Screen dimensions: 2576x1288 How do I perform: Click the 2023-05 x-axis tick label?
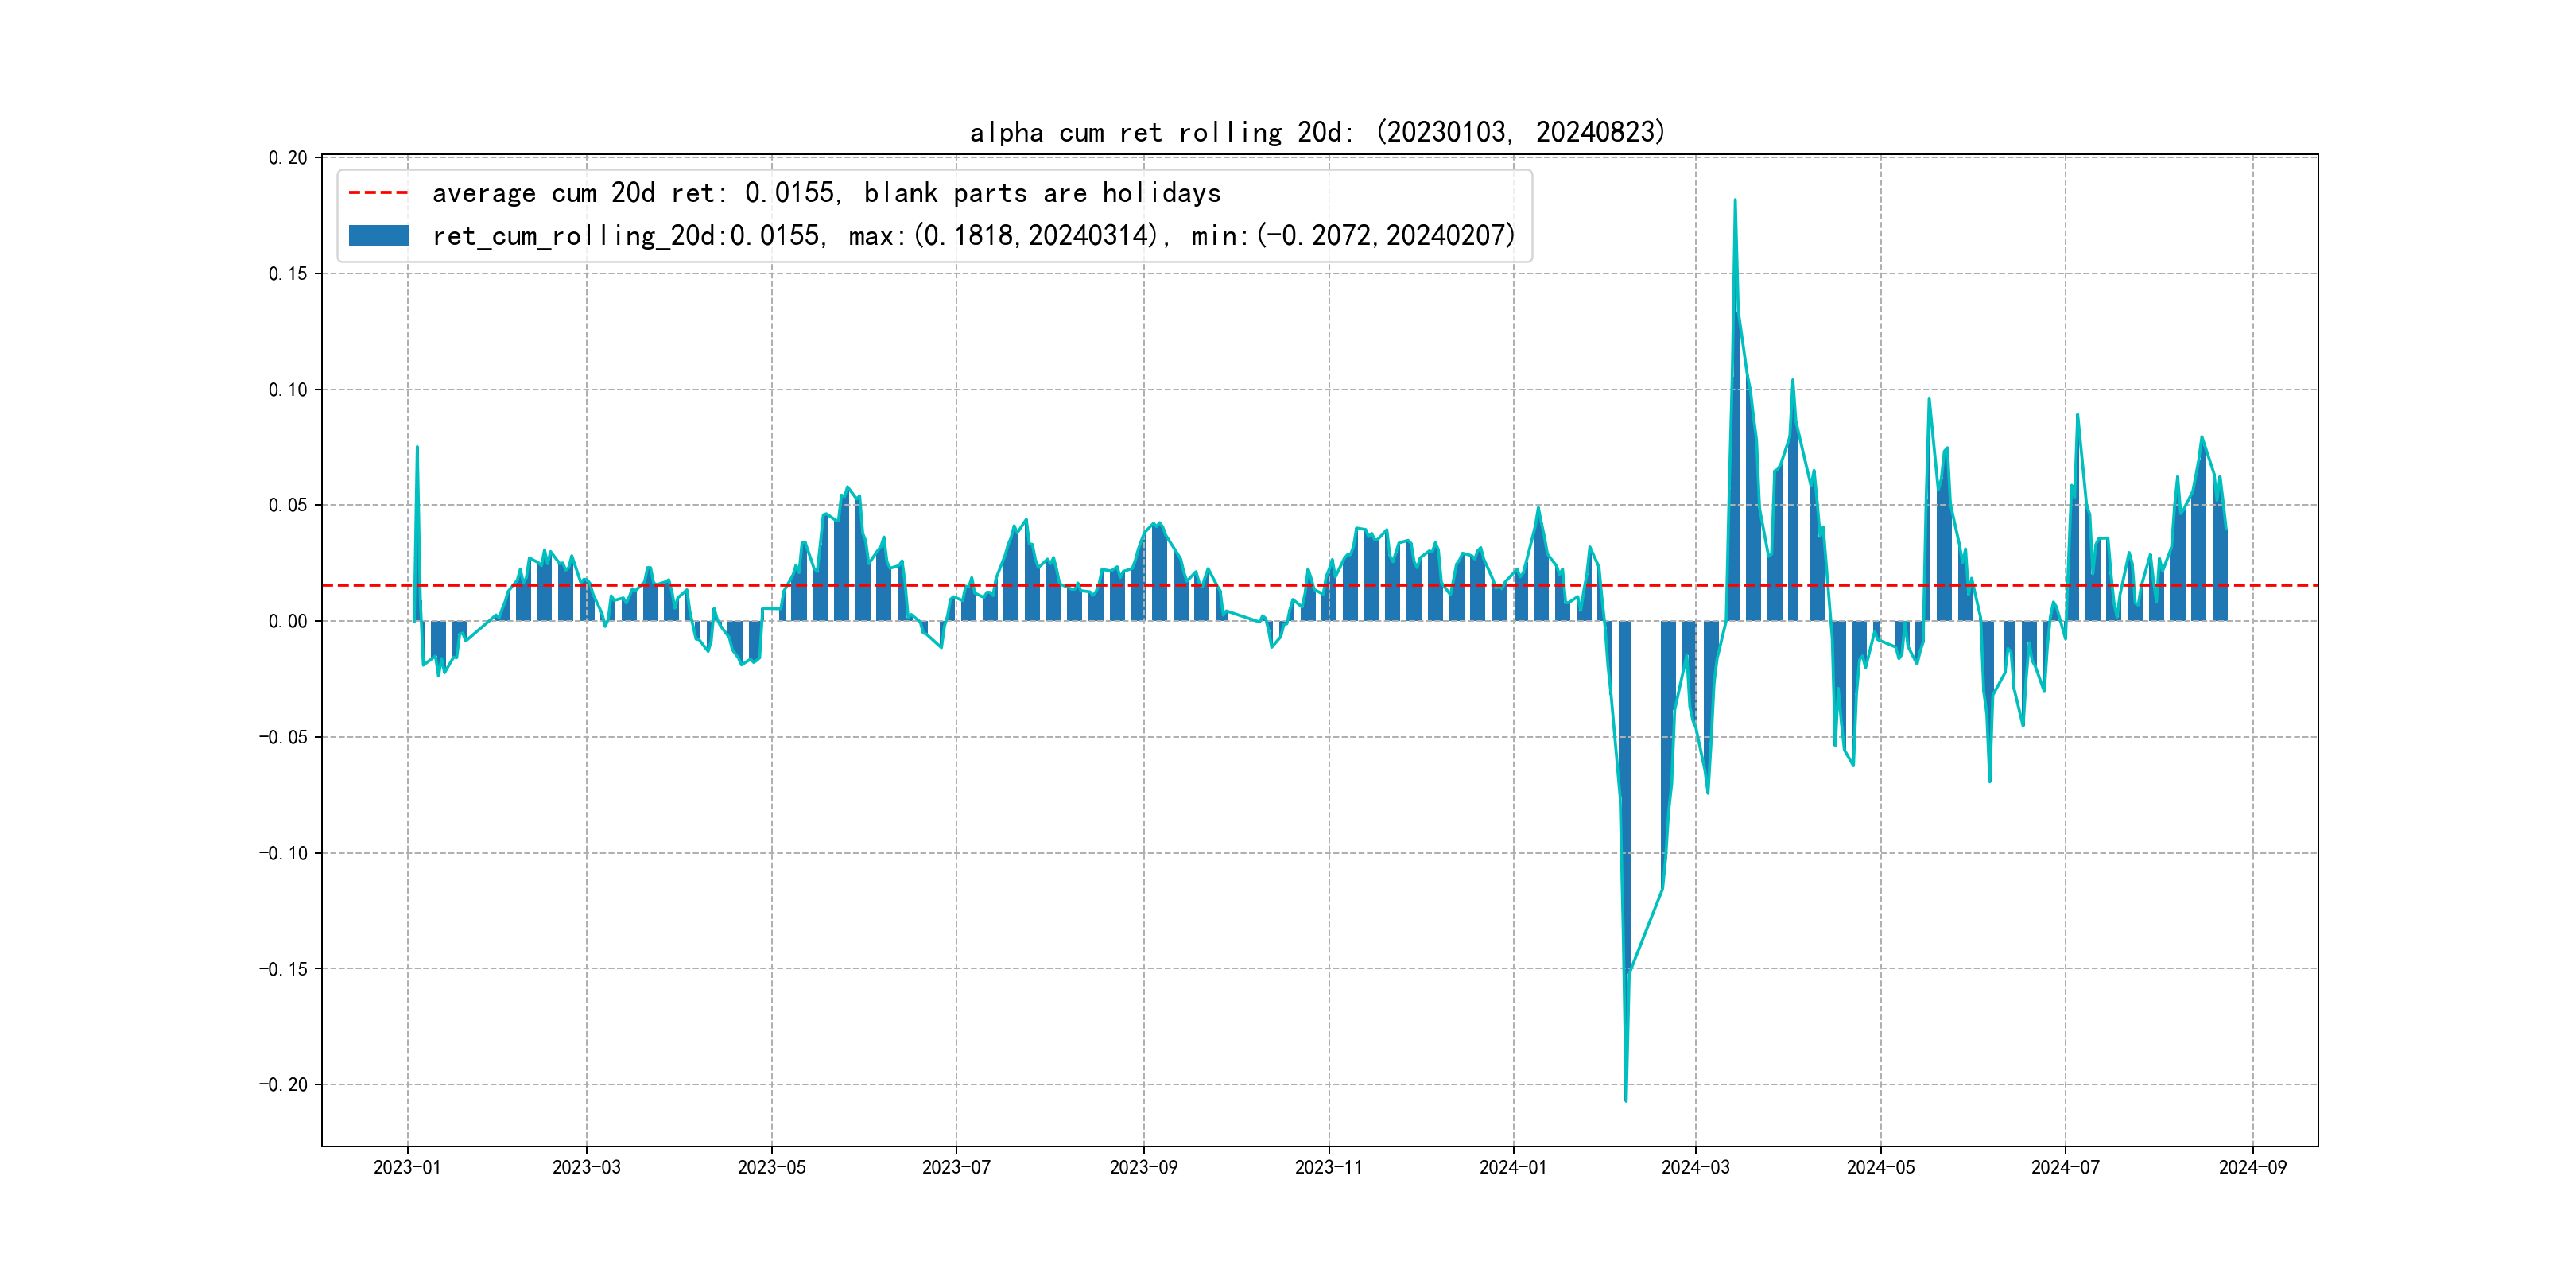click(x=771, y=1167)
